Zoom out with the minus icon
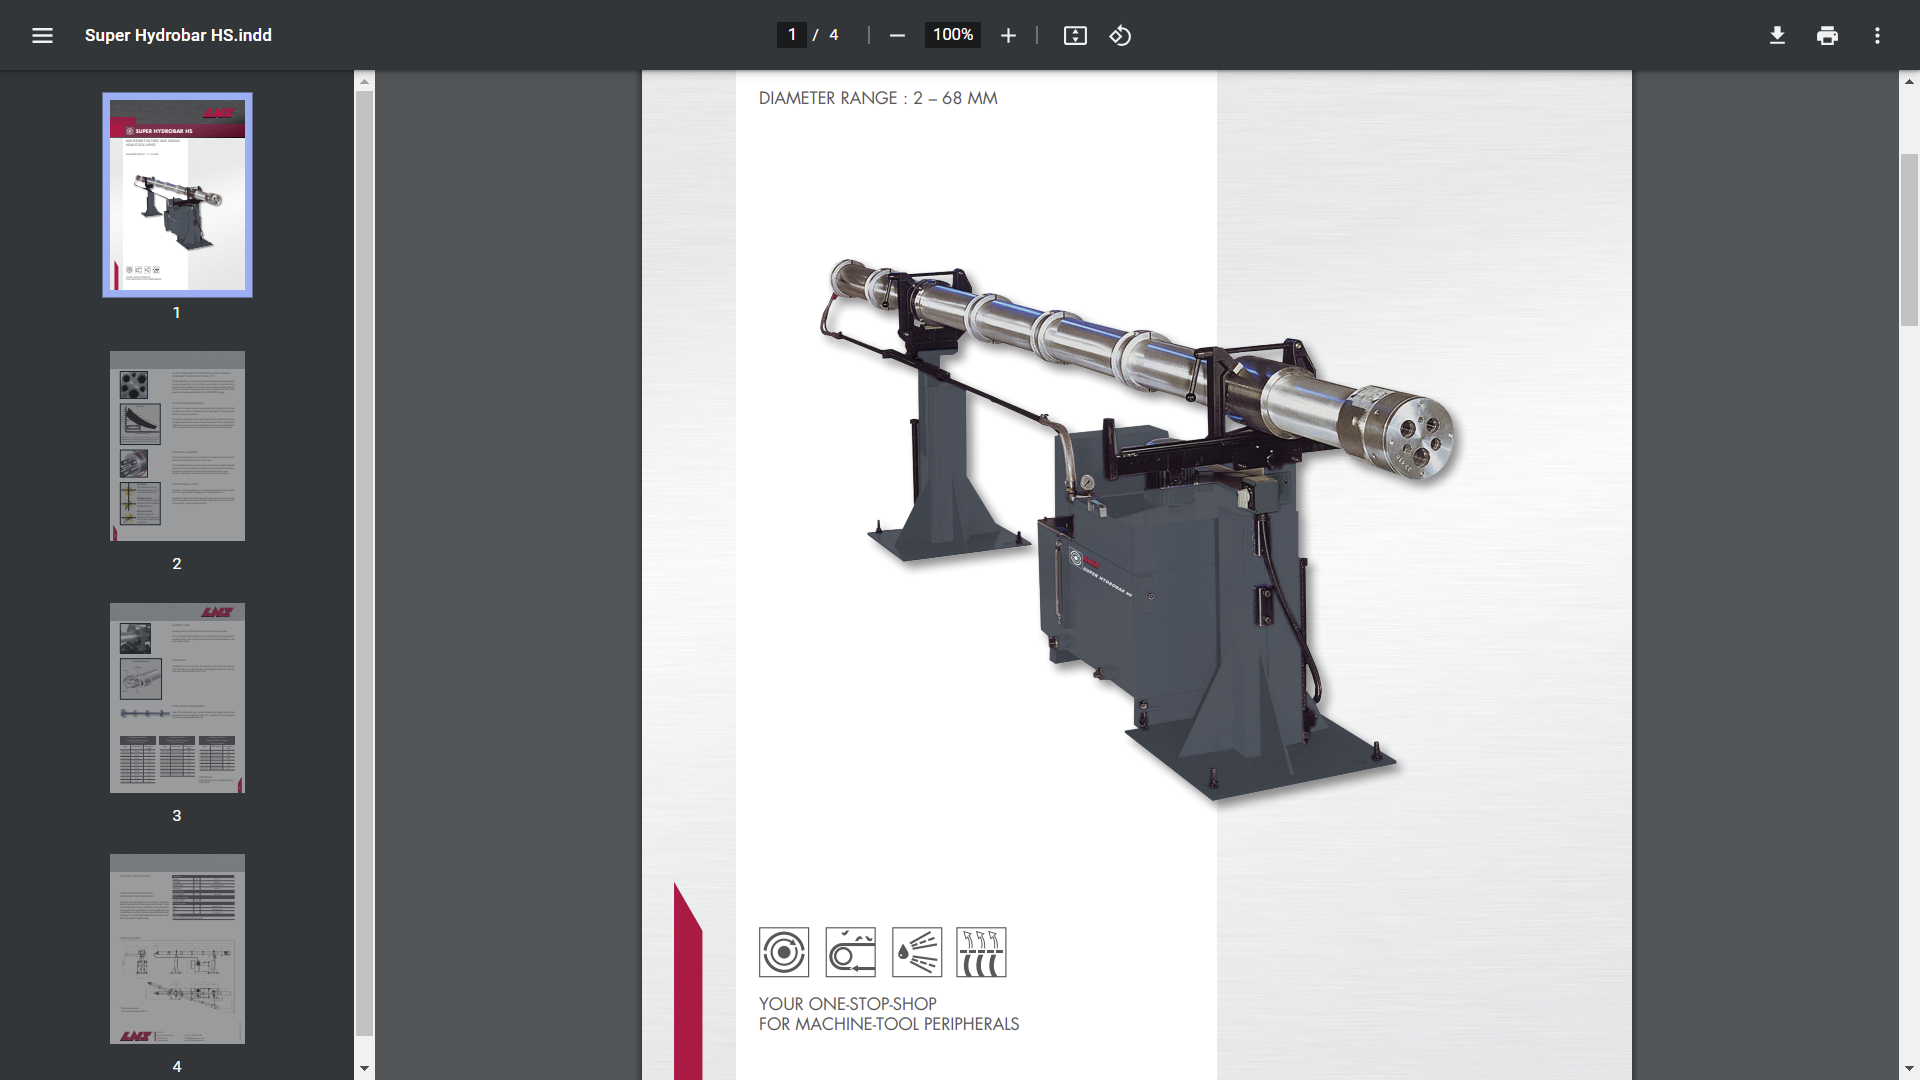Image resolution: width=1920 pixels, height=1080 pixels. (897, 35)
